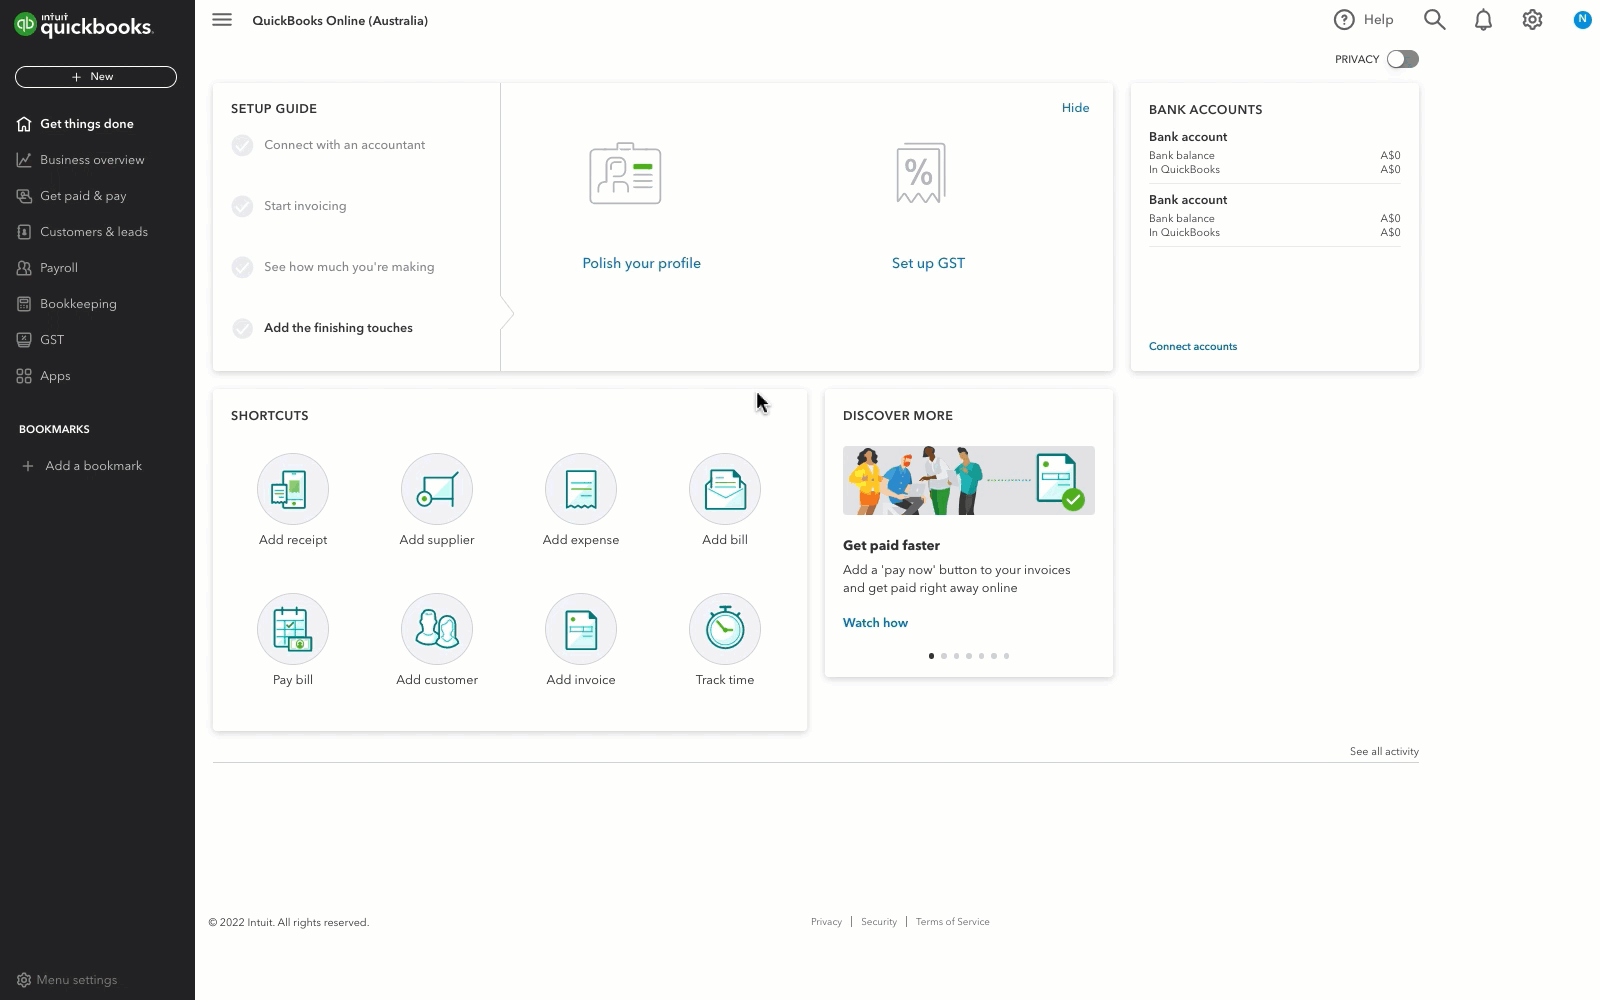Click Polish your profile link

point(641,263)
